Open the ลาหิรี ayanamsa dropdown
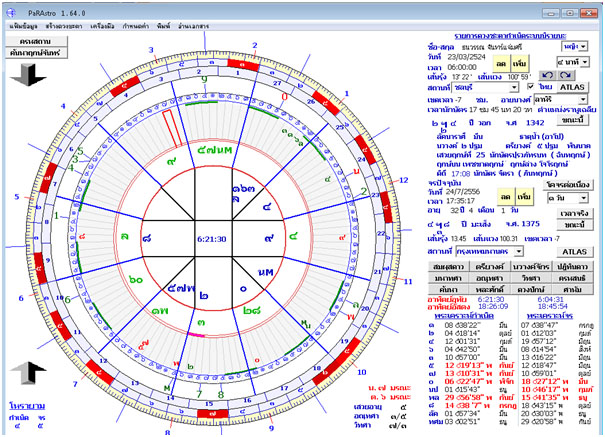The width and height of the screenshot is (605, 437). 583,100
